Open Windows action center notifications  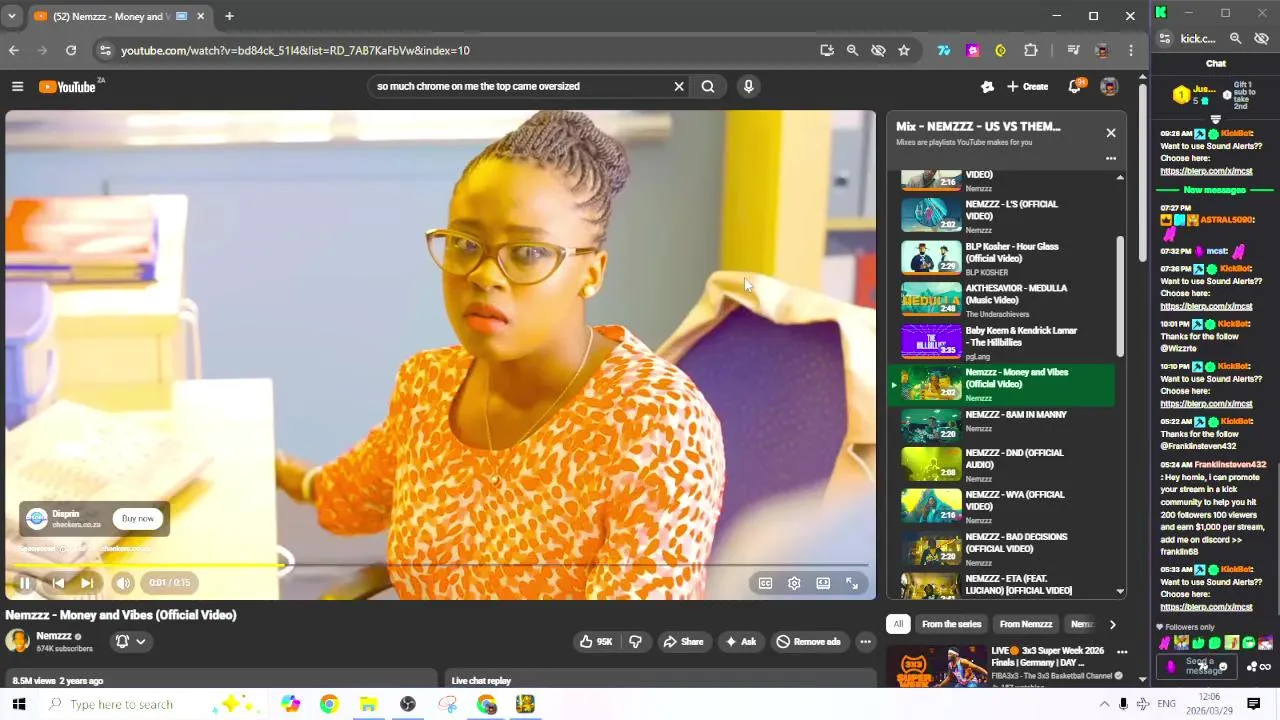[x=1253, y=704]
